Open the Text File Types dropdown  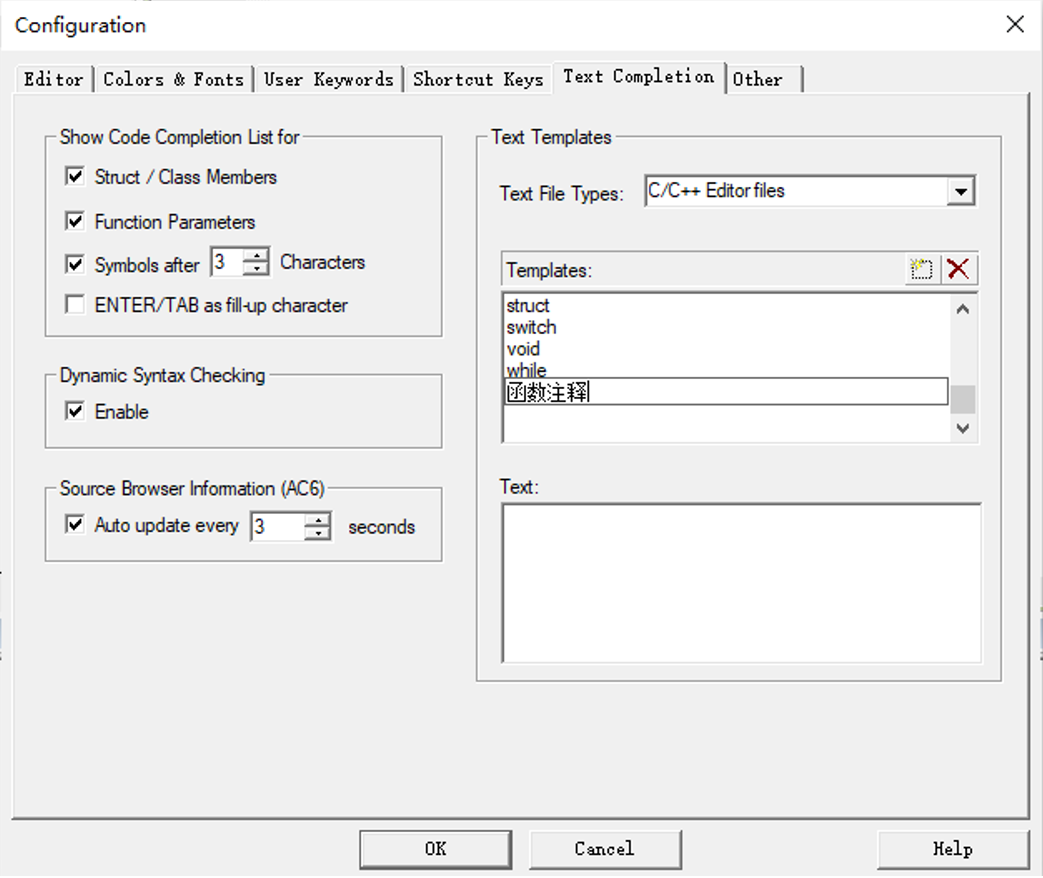960,191
